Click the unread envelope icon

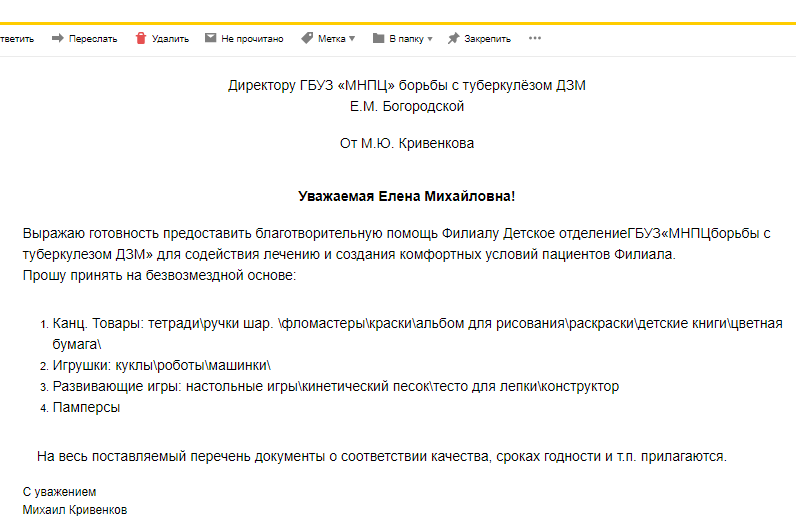(210, 39)
